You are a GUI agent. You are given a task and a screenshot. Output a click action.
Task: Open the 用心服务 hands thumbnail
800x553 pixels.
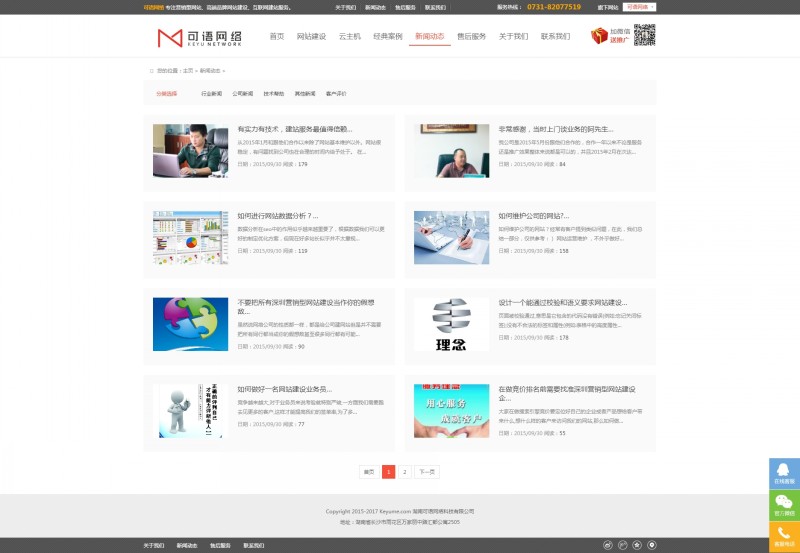tap(452, 411)
